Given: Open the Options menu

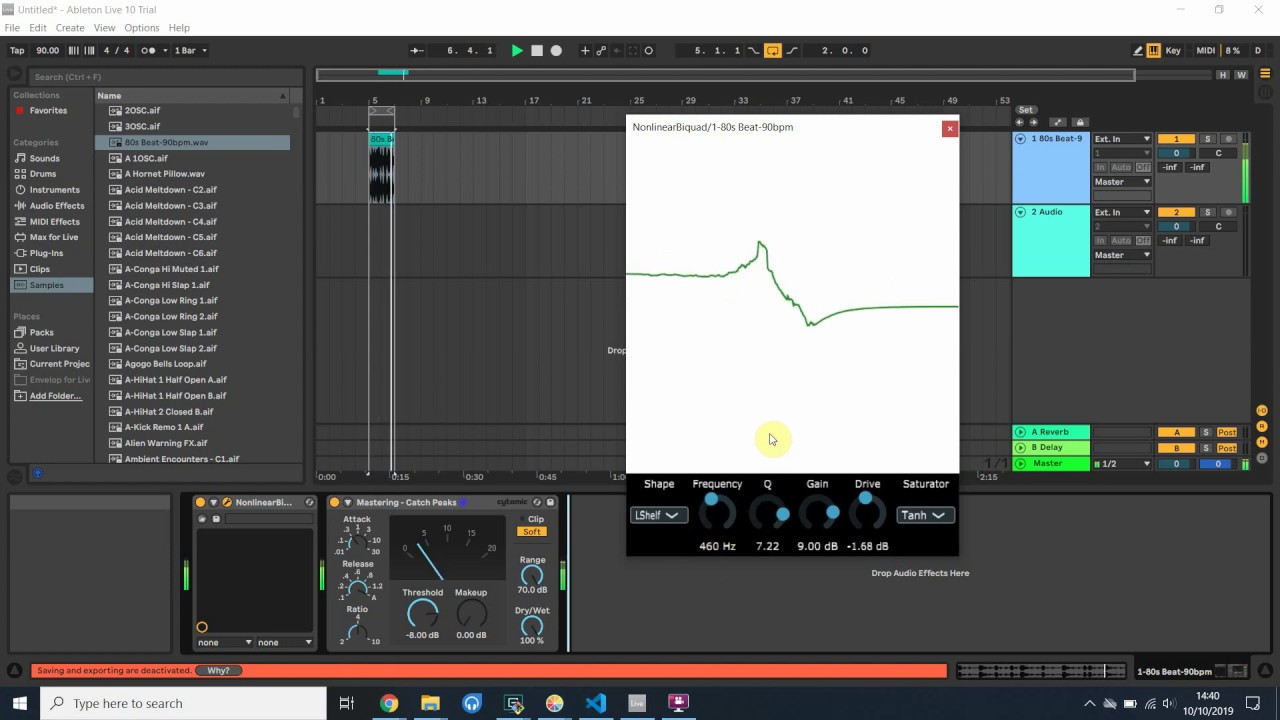Looking at the screenshot, I should (142, 28).
